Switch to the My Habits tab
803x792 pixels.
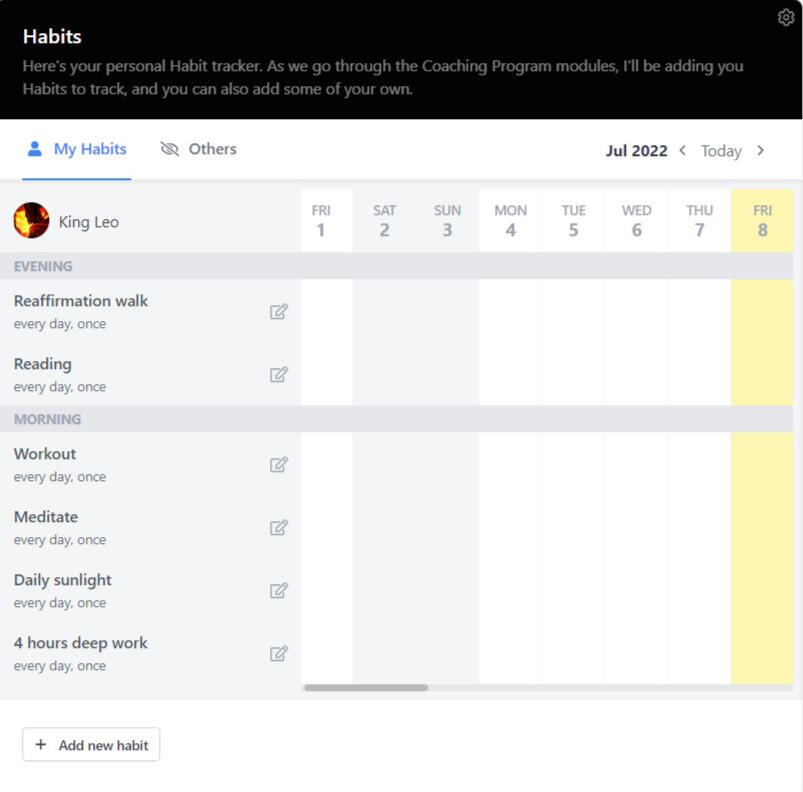click(77, 149)
